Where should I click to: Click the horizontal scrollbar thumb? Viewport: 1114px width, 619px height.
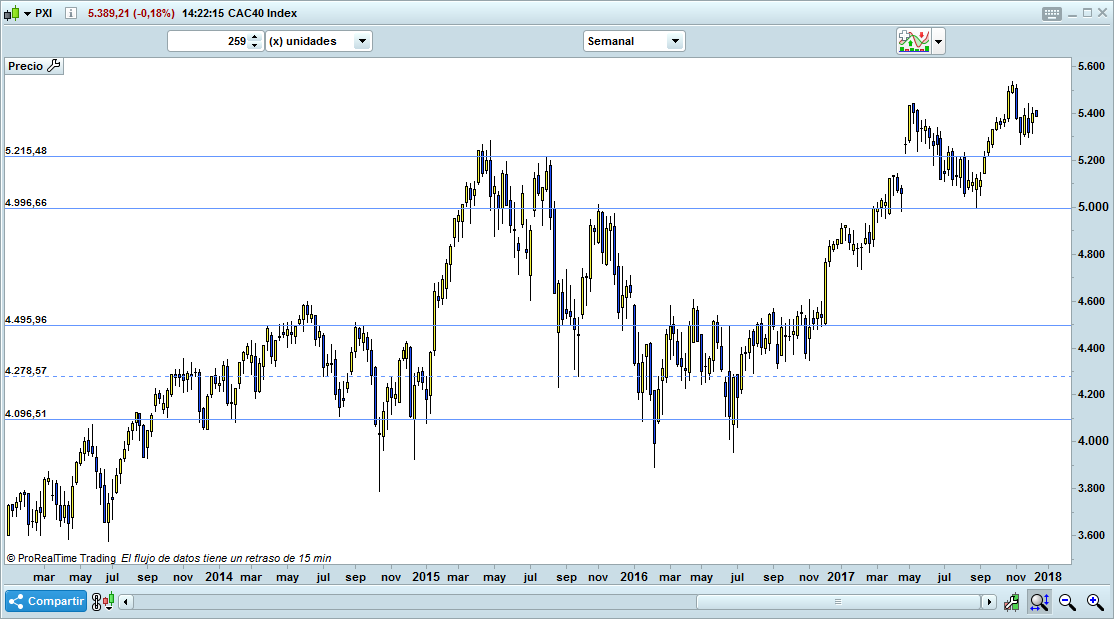838,602
